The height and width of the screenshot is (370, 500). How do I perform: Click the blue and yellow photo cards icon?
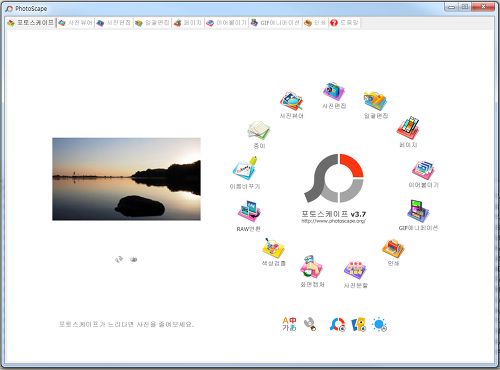[x=358, y=324]
